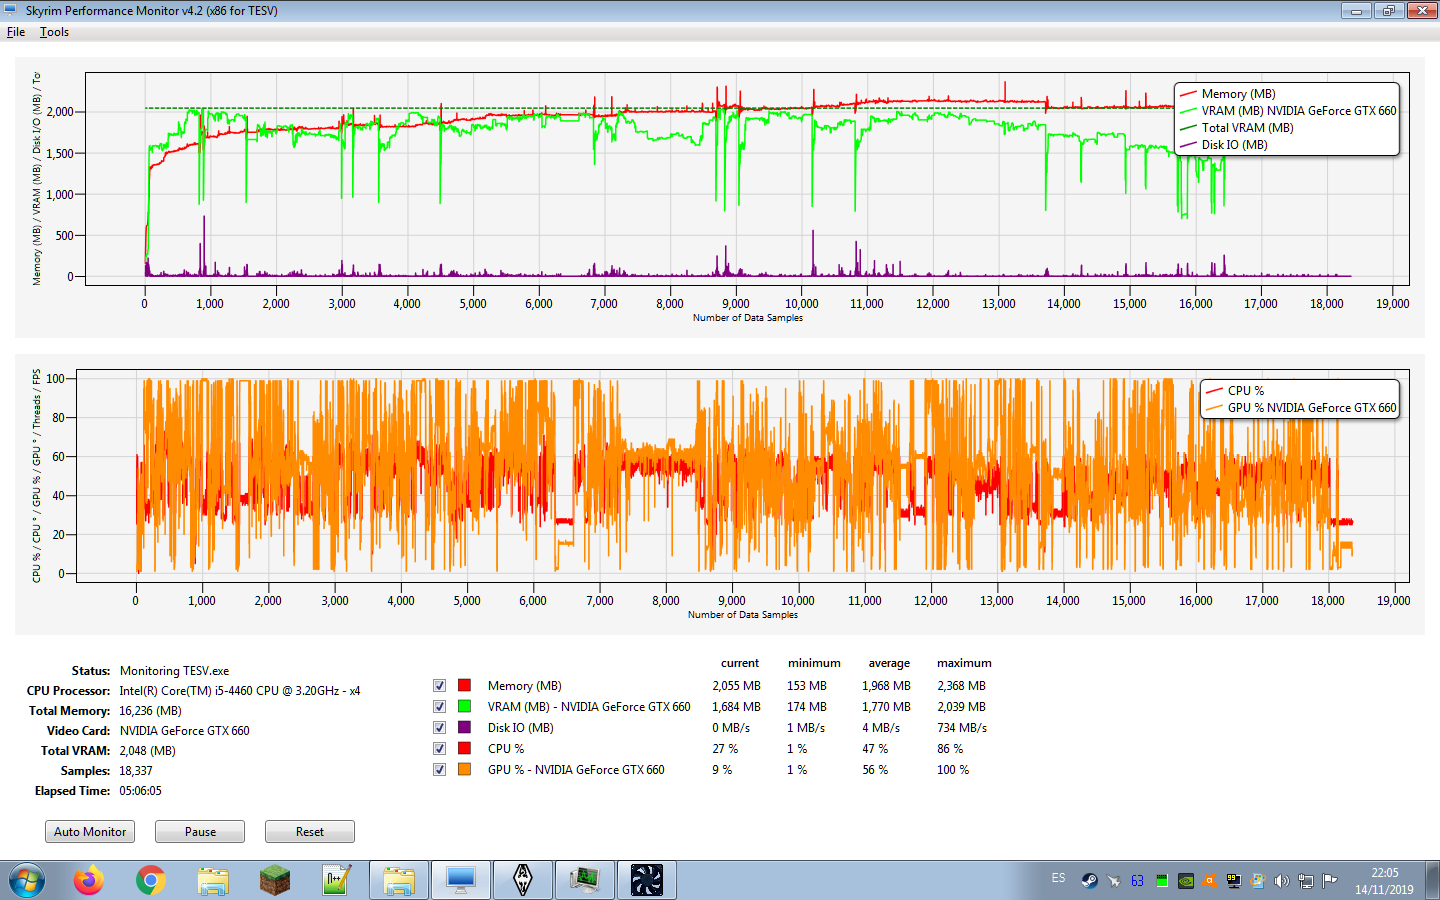Uncheck the VRAM (MB) series checkbox
The image size is (1440, 900).
click(x=439, y=707)
